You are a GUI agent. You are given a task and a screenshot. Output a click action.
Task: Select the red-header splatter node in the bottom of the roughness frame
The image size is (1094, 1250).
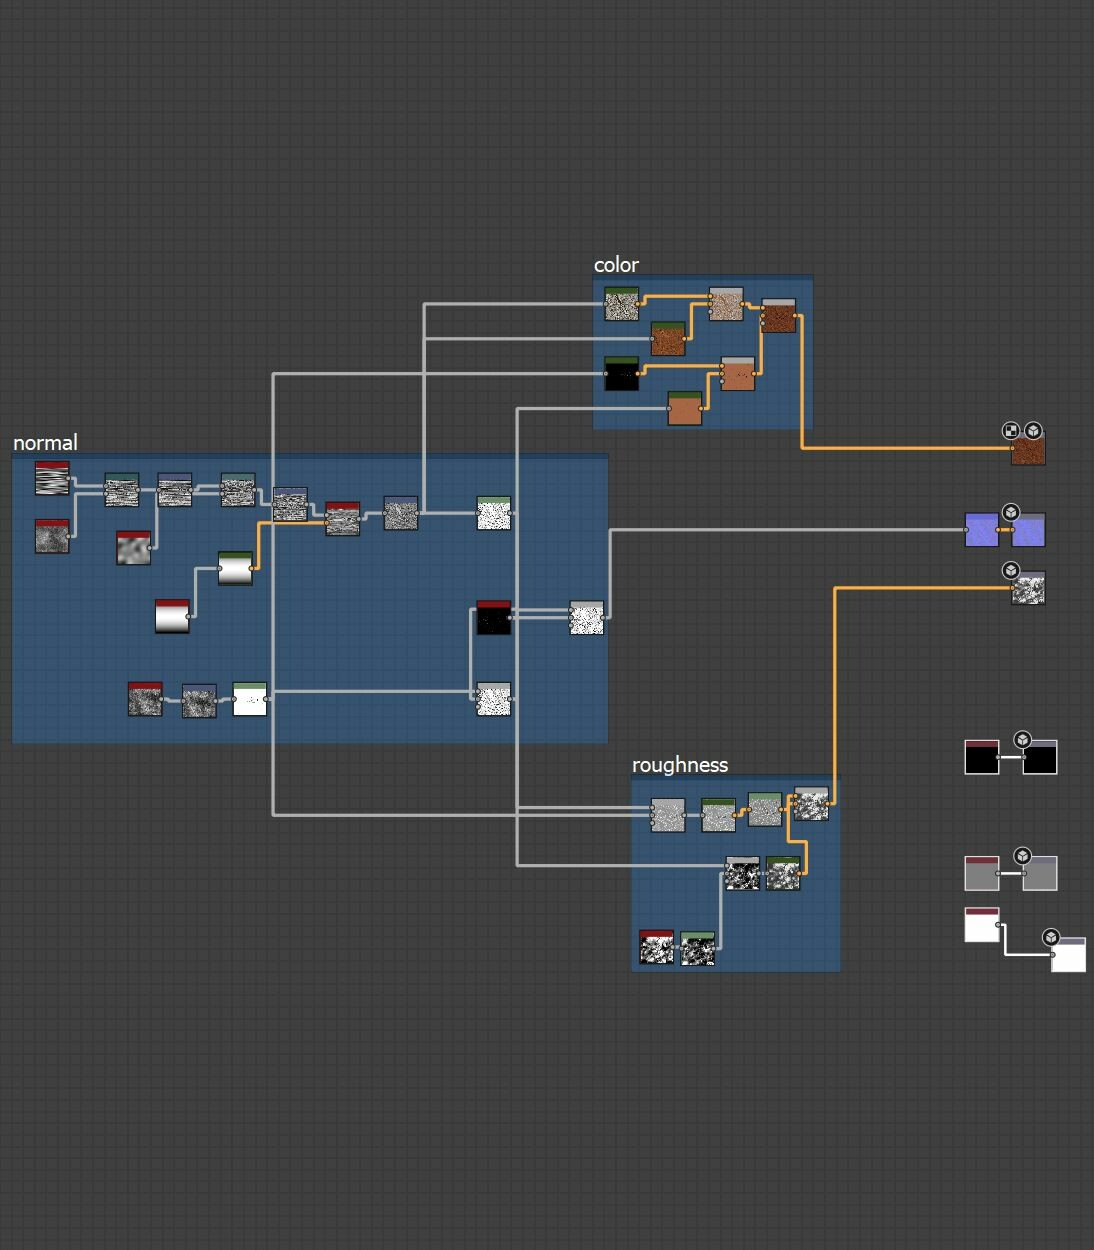656,947
